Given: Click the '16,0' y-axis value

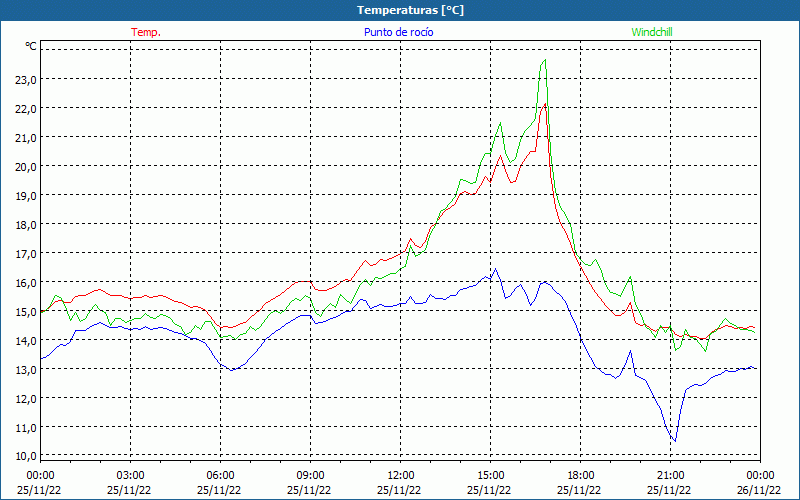Looking at the screenshot, I should (x=26, y=283).
